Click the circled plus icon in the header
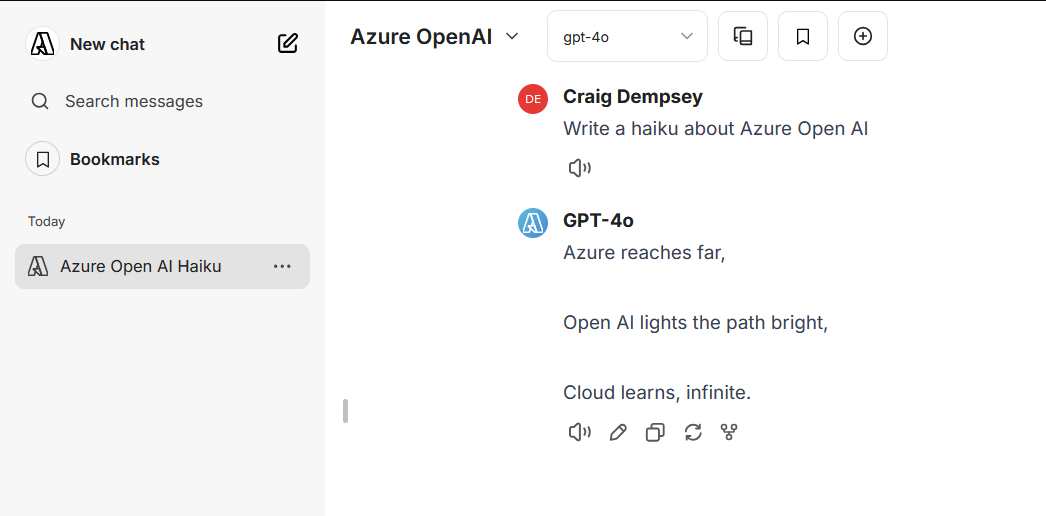This screenshot has width=1046, height=516. pos(863,36)
